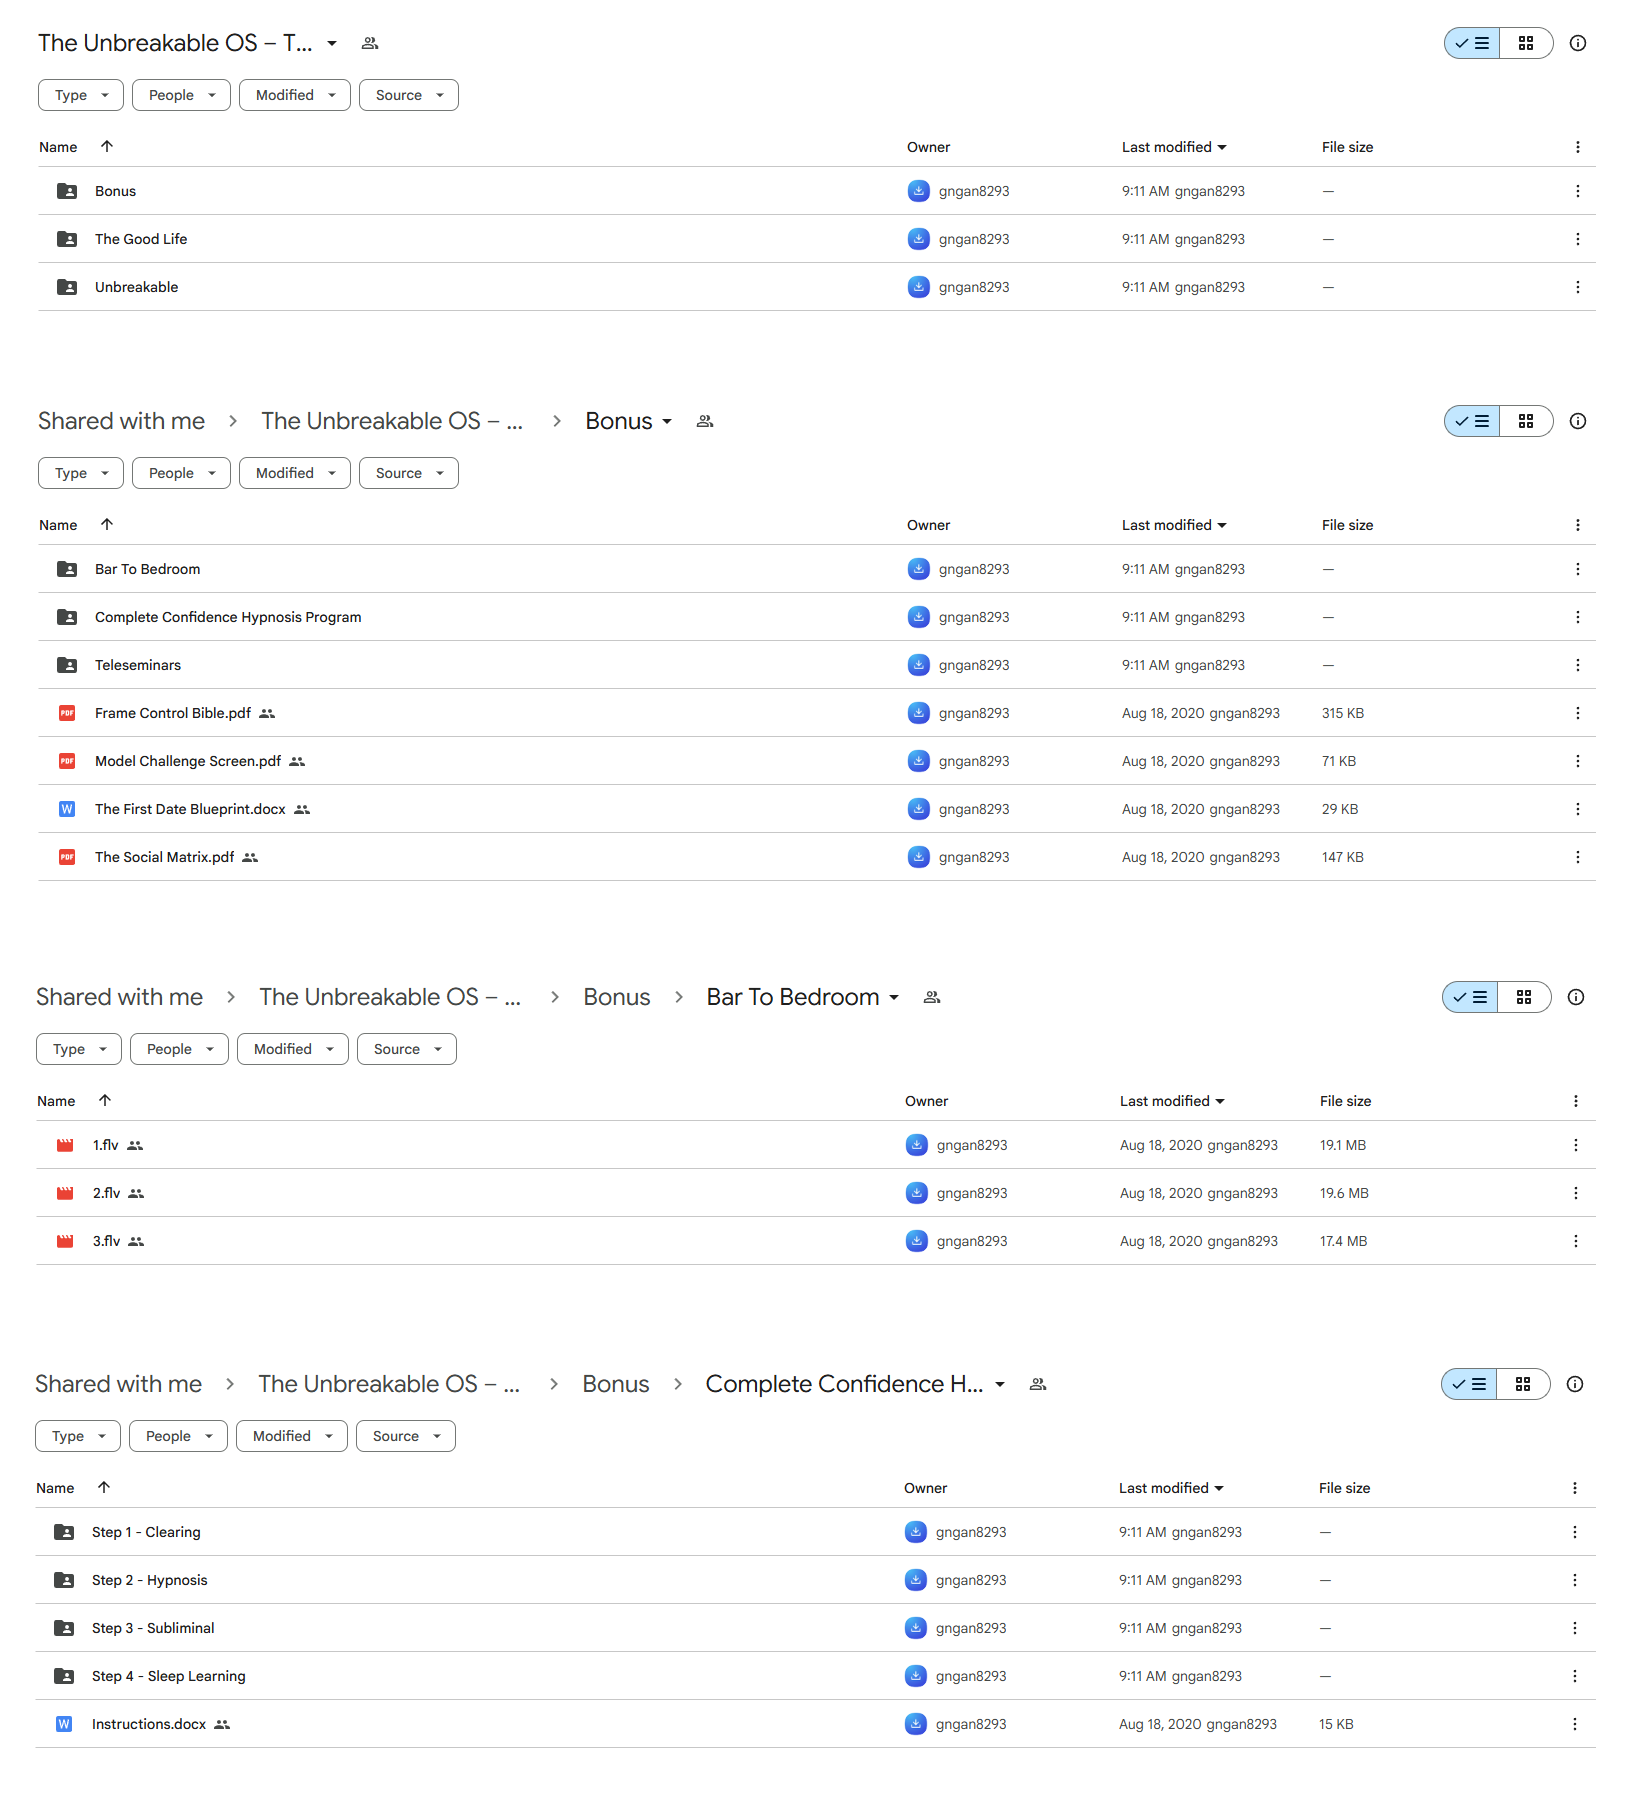This screenshot has width=1648, height=1800.
Task: Open more actions for 2.flv
Action: tap(1576, 1193)
